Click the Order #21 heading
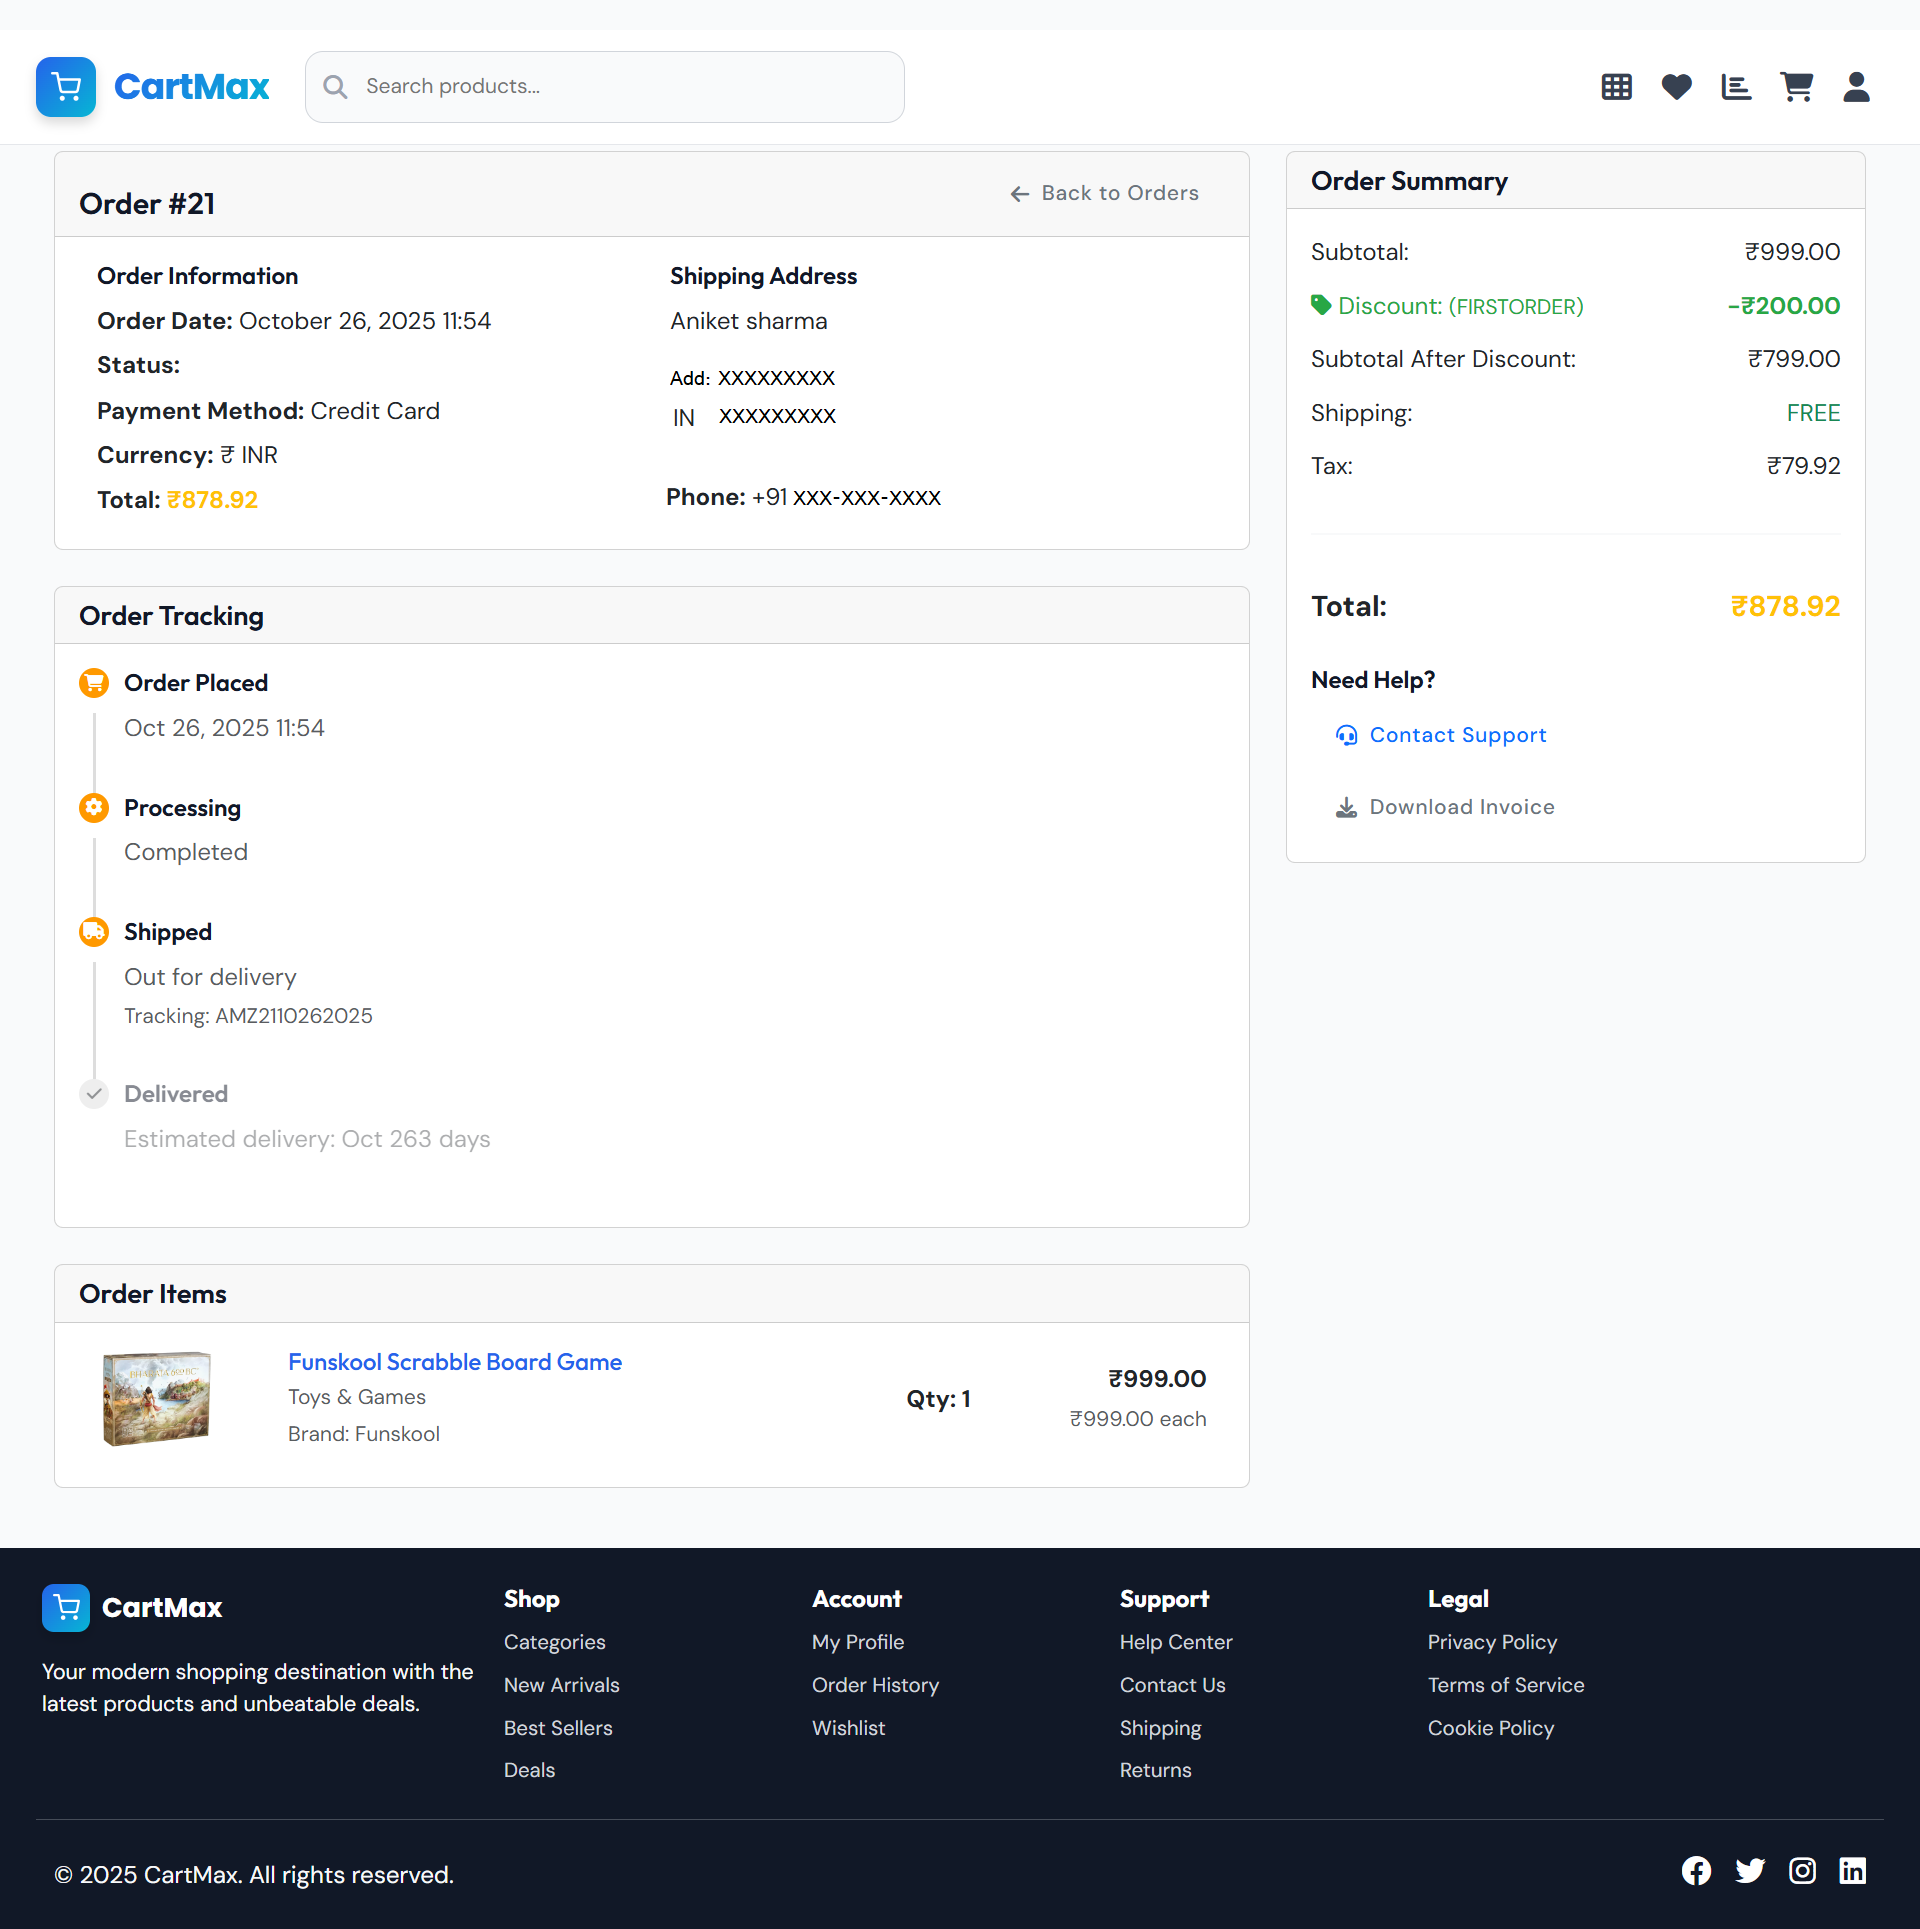The width and height of the screenshot is (1920, 1929). 147,204
